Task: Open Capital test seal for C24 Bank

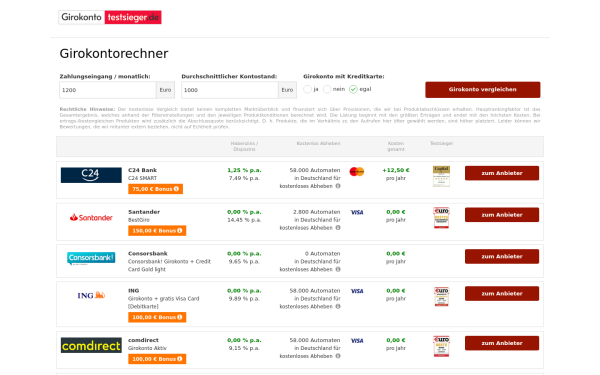Action: [x=441, y=176]
